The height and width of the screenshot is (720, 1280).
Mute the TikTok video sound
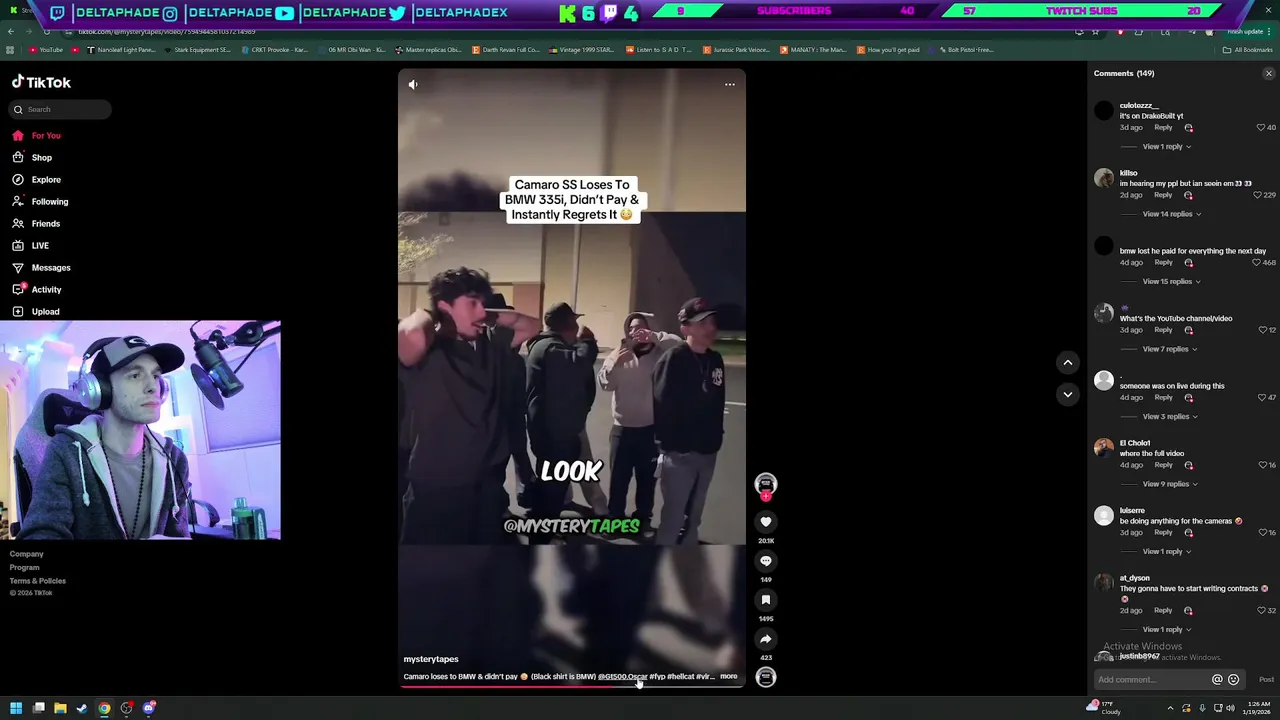[x=413, y=85]
